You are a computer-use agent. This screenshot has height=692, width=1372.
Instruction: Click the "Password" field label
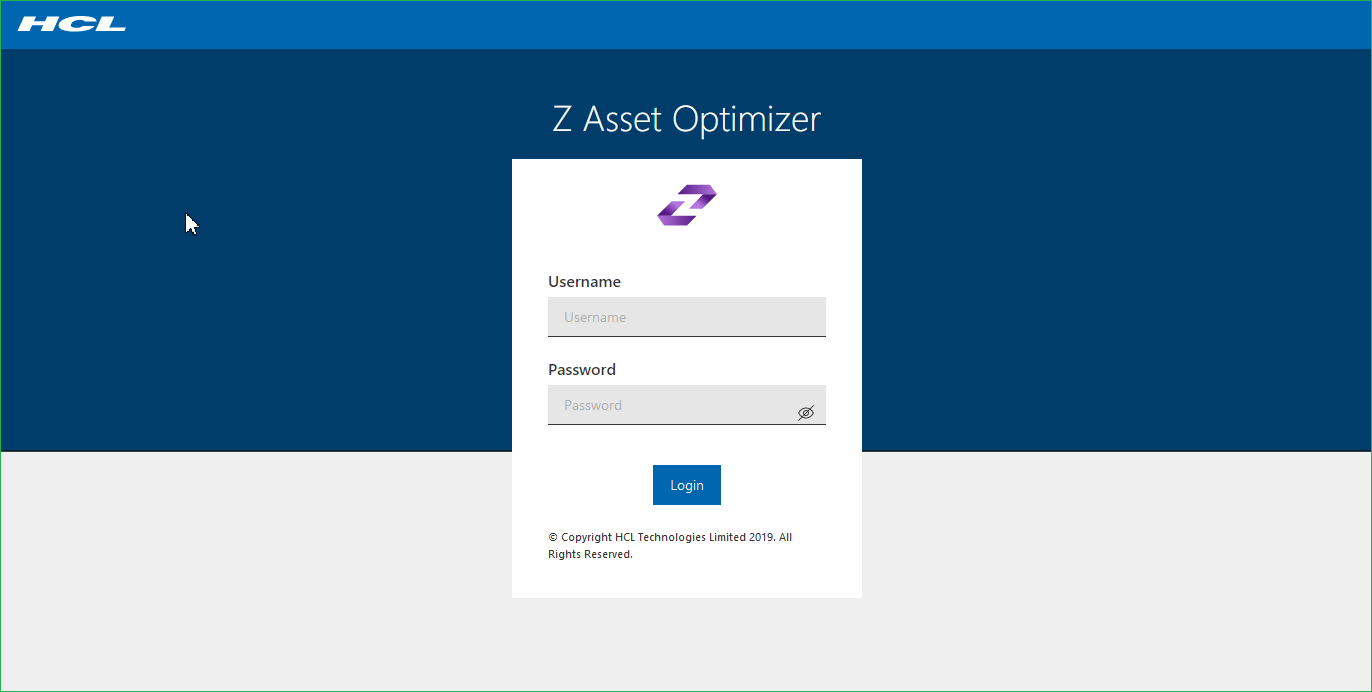tap(582, 370)
